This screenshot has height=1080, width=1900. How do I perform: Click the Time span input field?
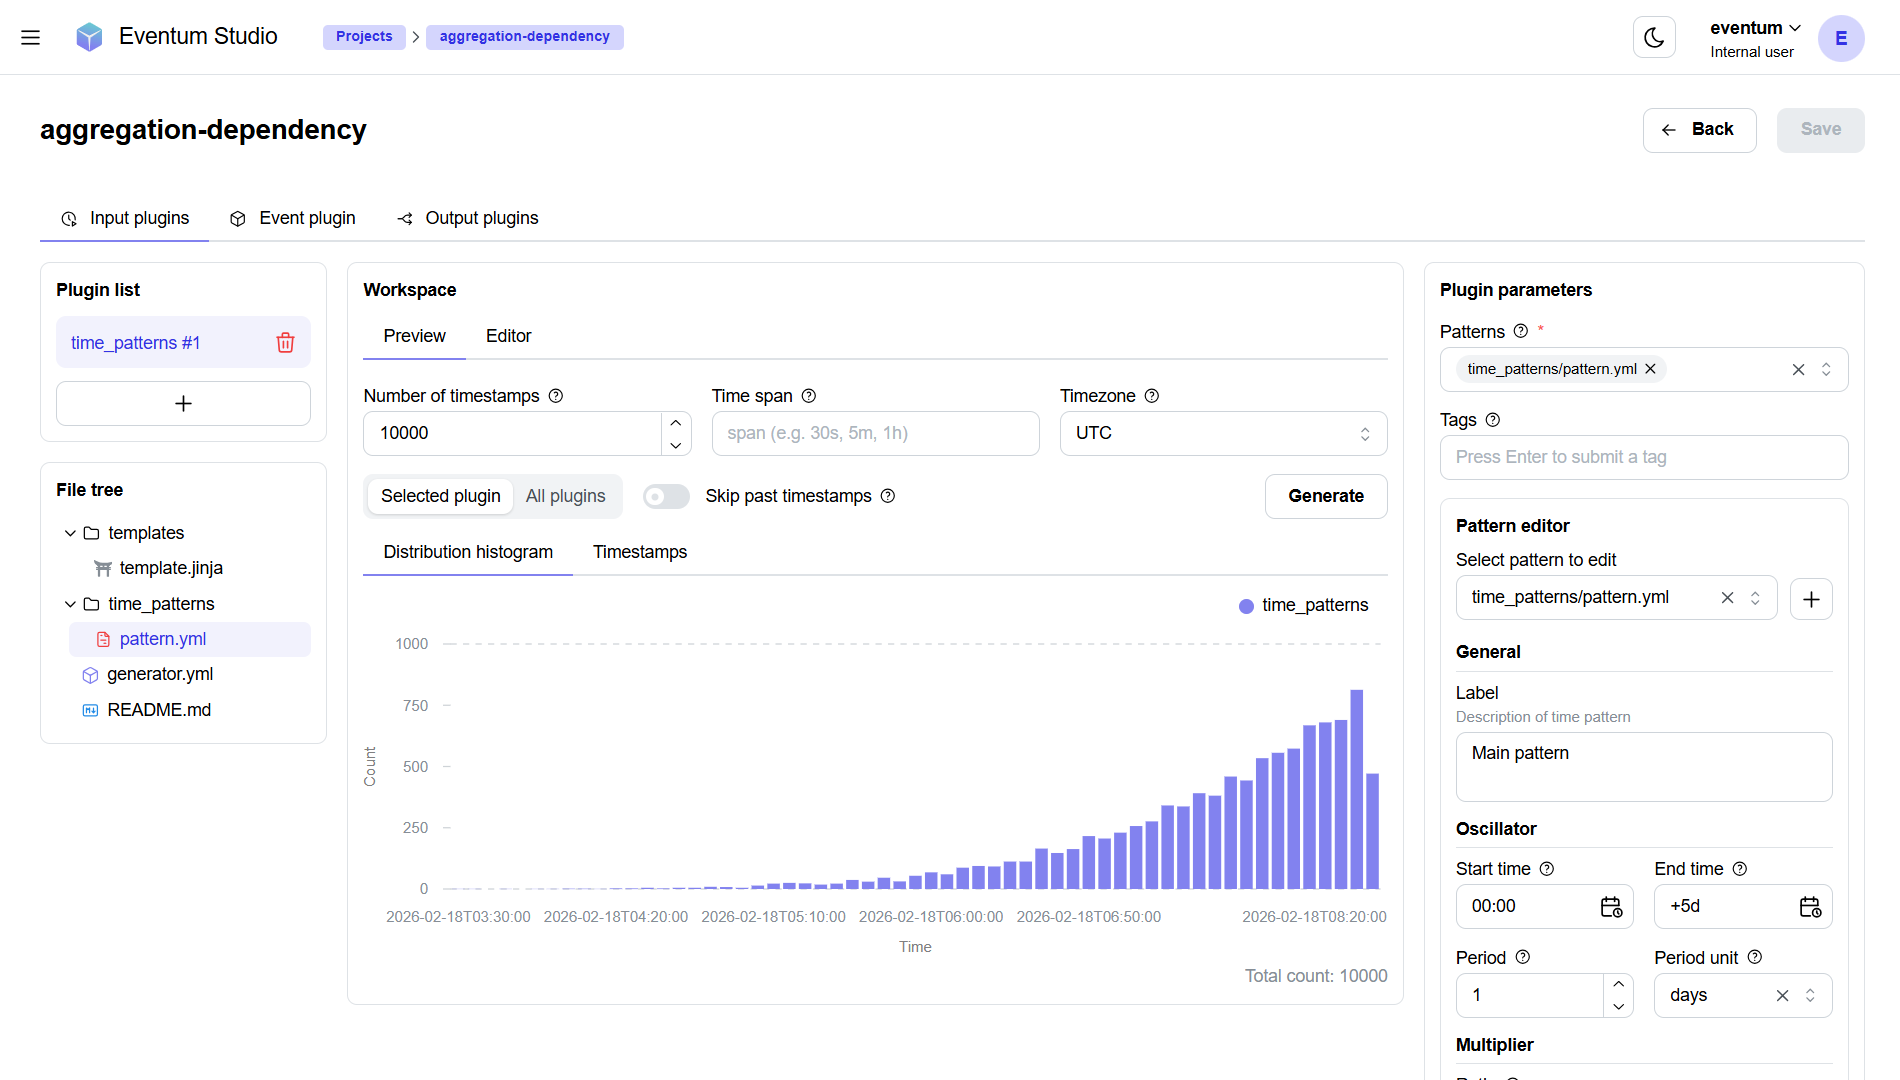(x=874, y=434)
